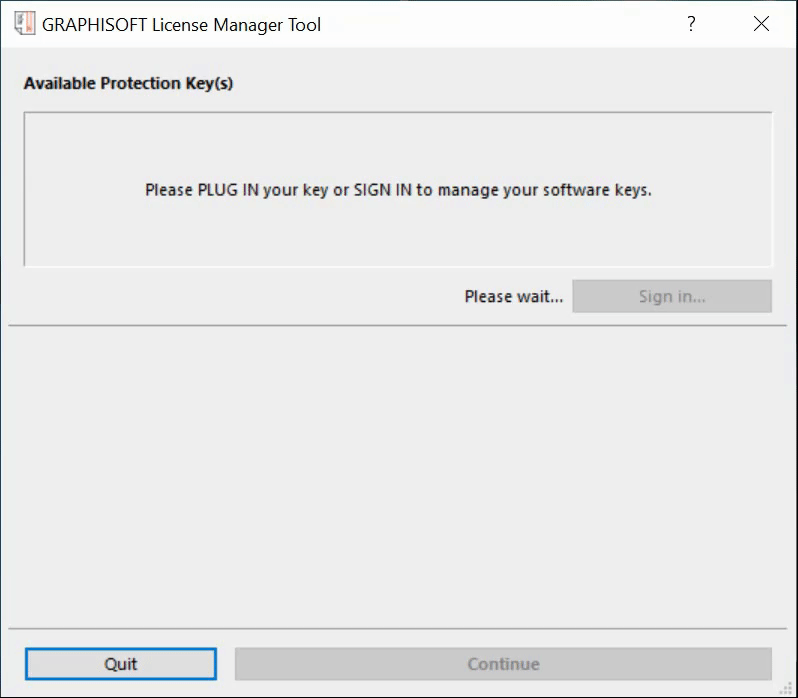798x698 pixels.
Task: Click the 'Available Protection Key(s)' heading
Action: pyautogui.click(x=128, y=83)
